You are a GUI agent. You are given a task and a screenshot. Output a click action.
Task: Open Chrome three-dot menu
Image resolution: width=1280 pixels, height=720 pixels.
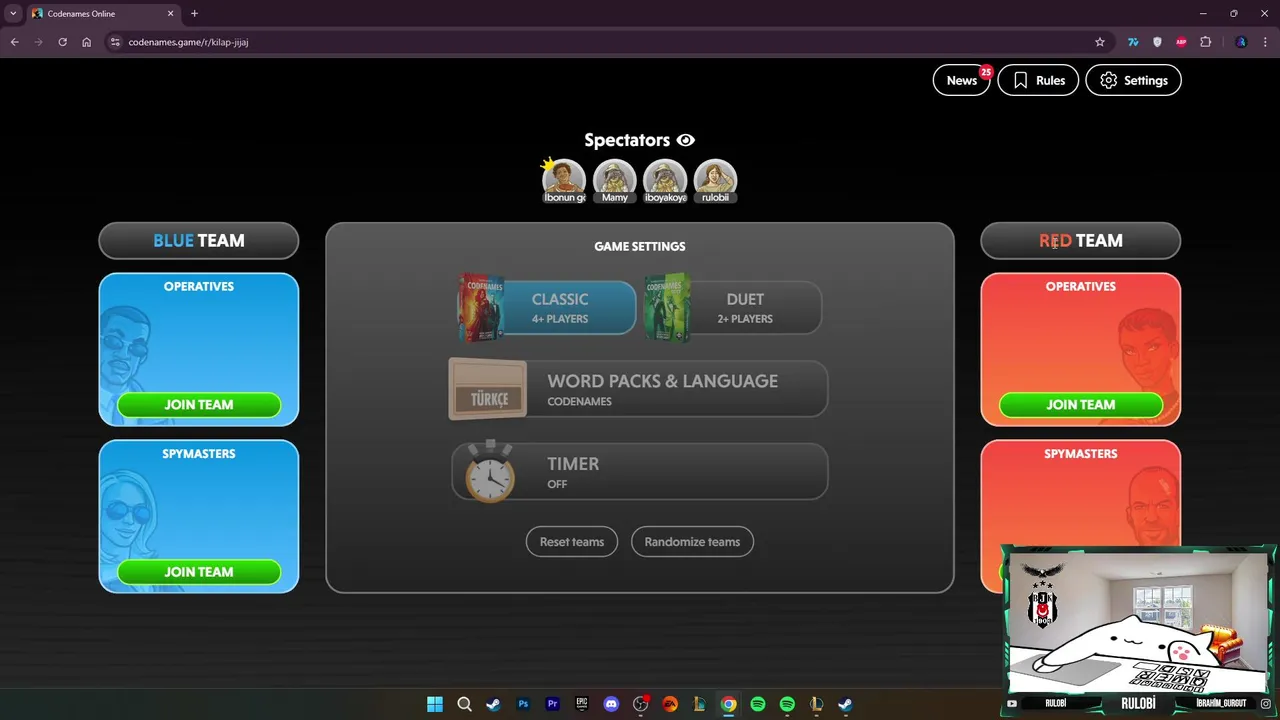(x=1265, y=42)
